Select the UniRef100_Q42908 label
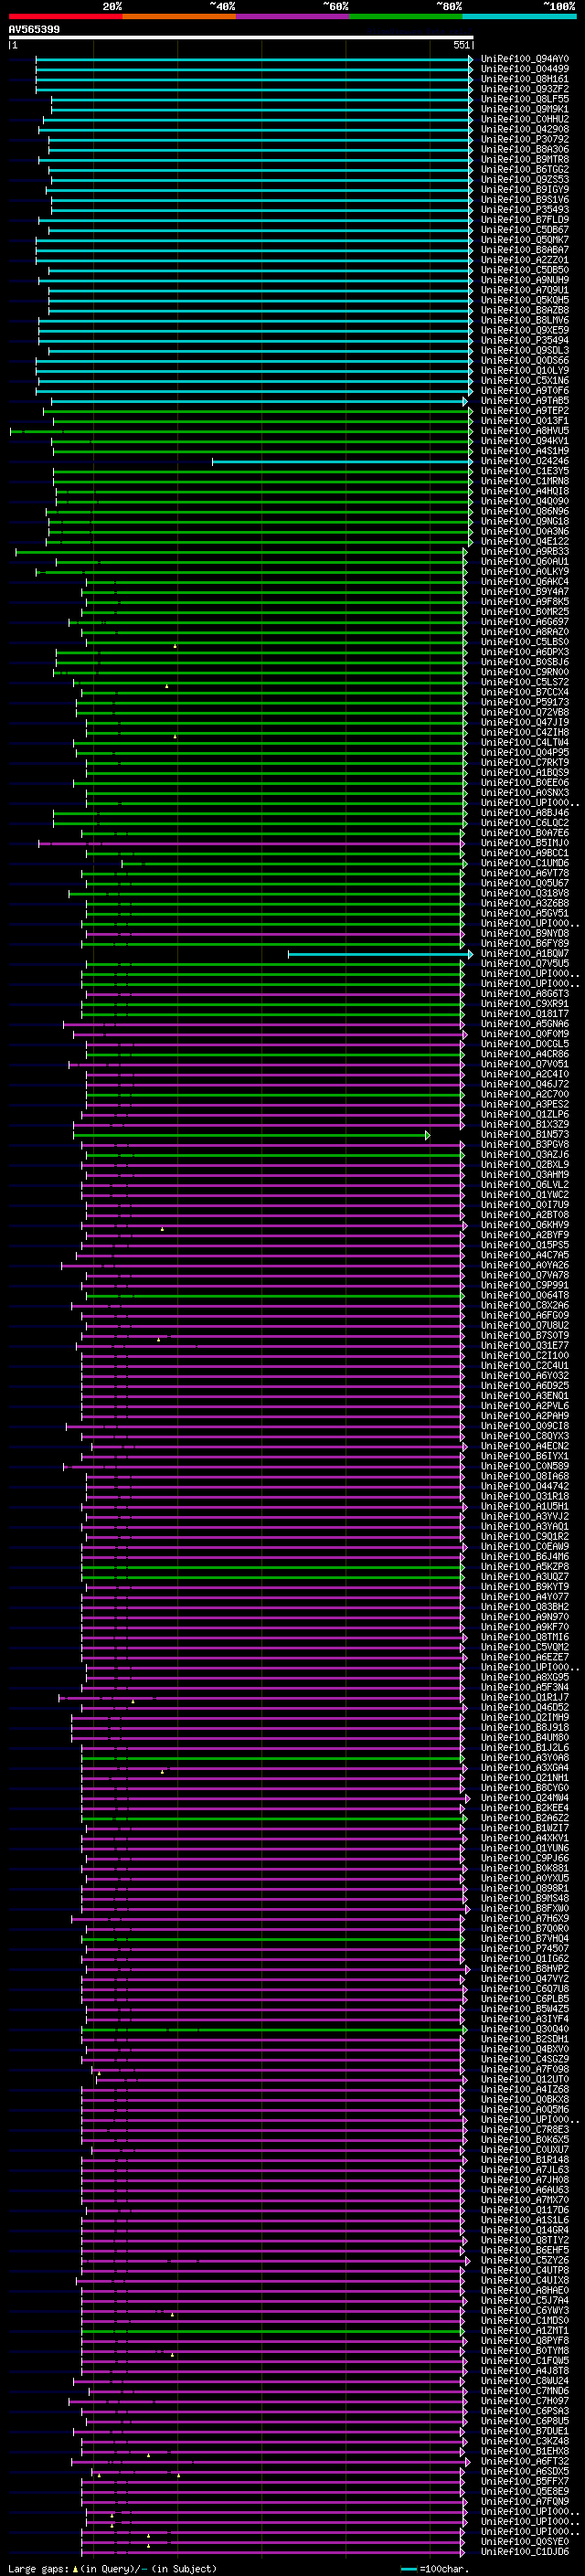585x2576 pixels. tap(525, 129)
